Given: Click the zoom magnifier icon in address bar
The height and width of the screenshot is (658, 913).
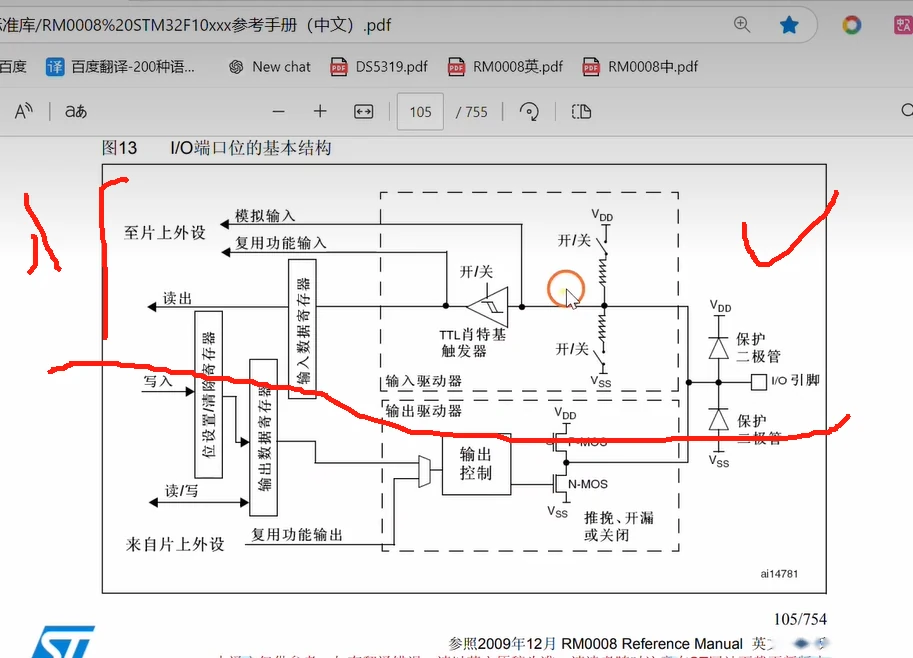Looking at the screenshot, I should pyautogui.click(x=741, y=24).
